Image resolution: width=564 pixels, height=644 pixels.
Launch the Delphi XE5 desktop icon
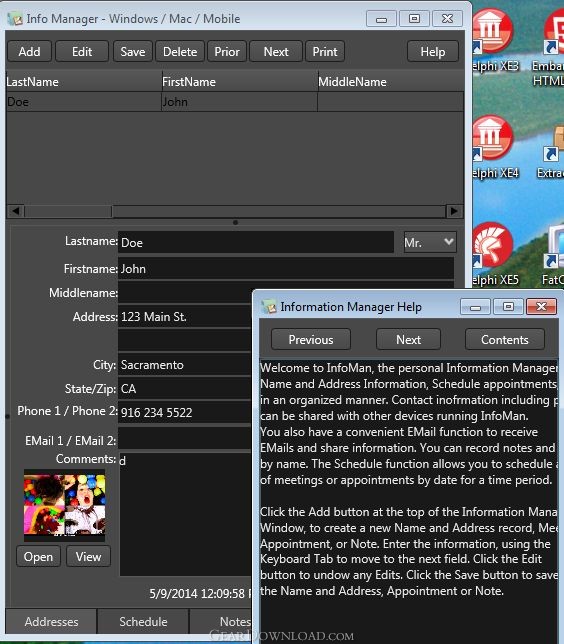(493, 255)
